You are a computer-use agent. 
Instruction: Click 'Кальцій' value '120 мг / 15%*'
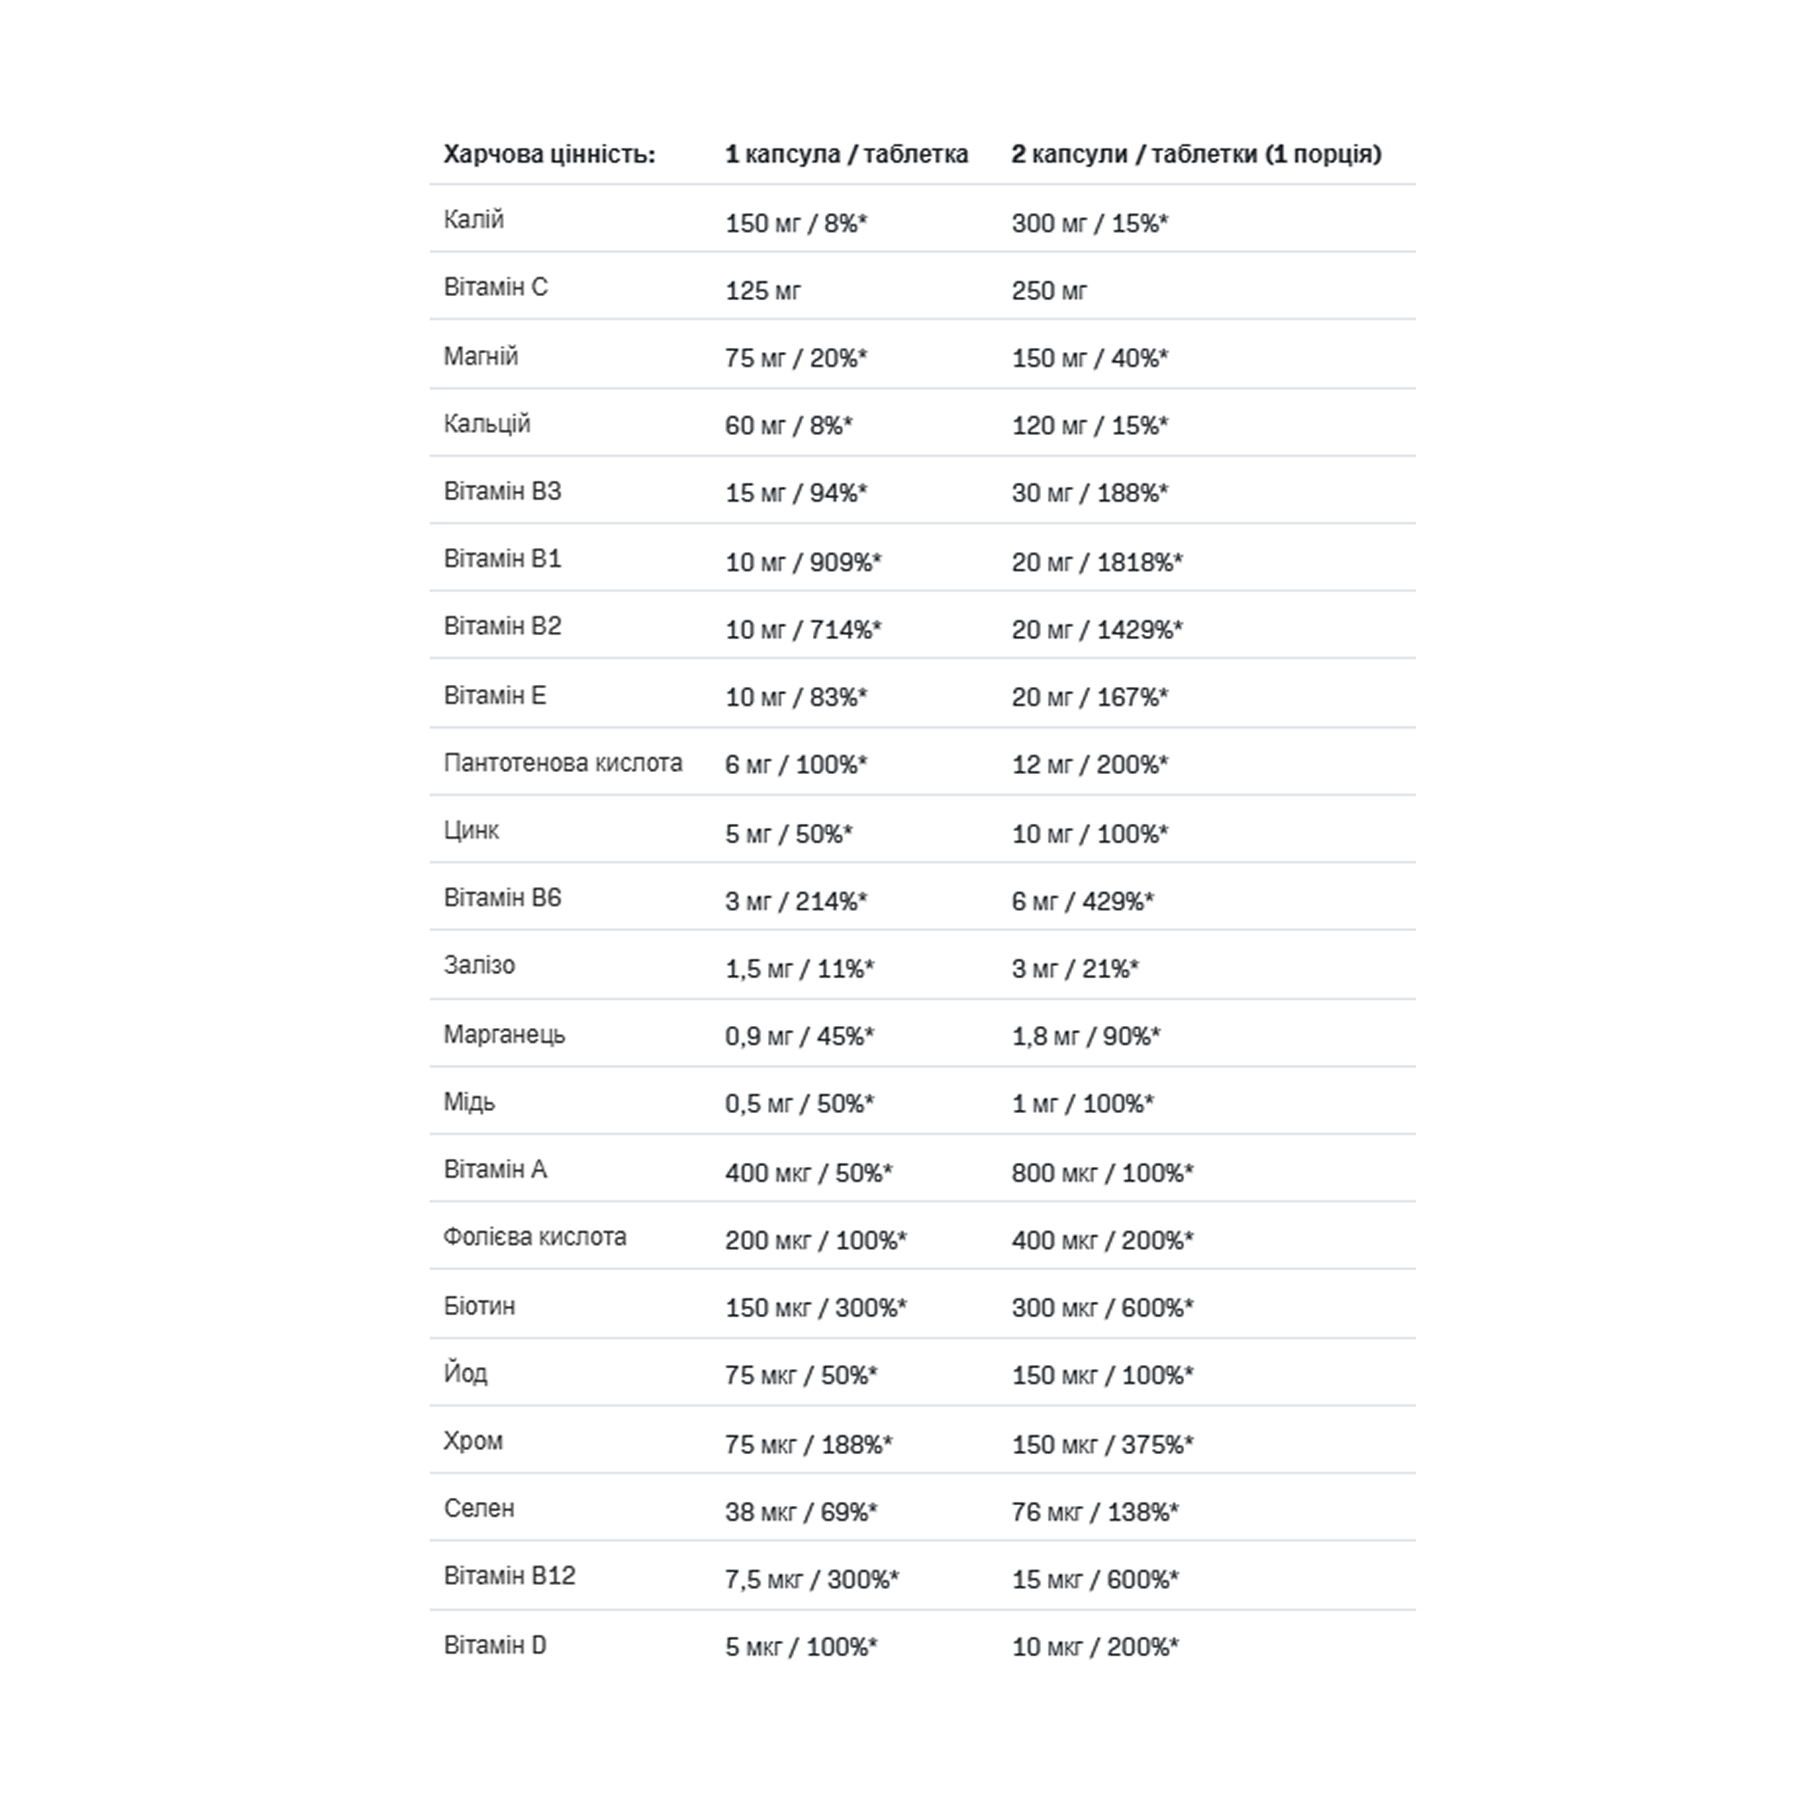point(1089,426)
